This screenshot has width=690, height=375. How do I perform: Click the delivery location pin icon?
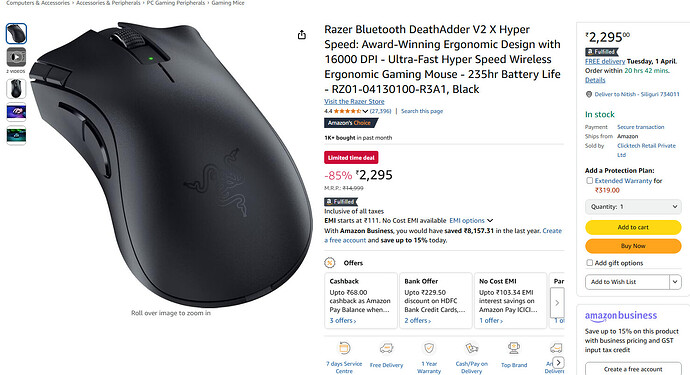pyautogui.click(x=589, y=94)
